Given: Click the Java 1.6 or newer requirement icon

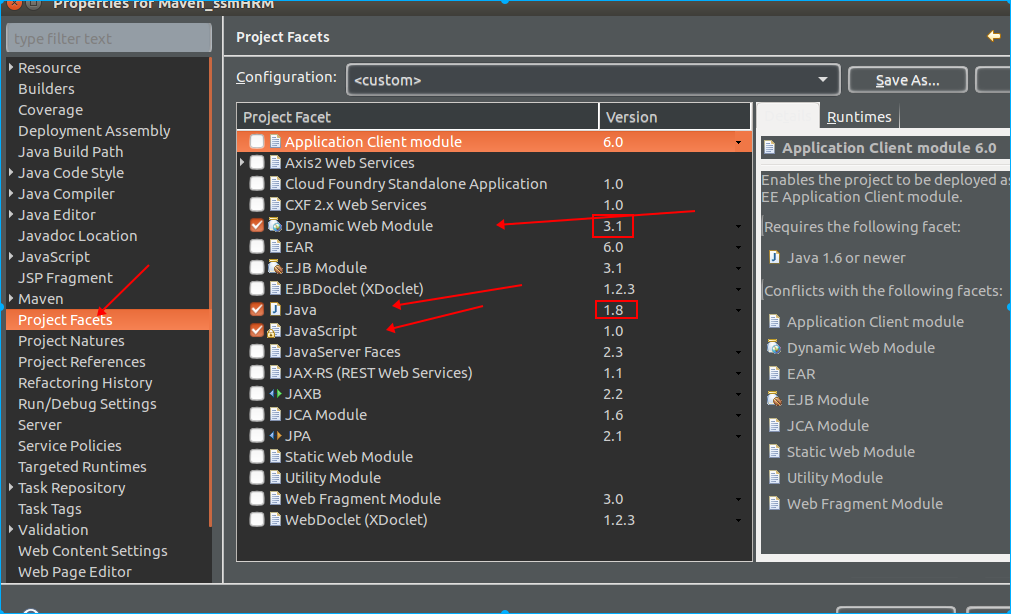Looking at the screenshot, I should point(774,257).
